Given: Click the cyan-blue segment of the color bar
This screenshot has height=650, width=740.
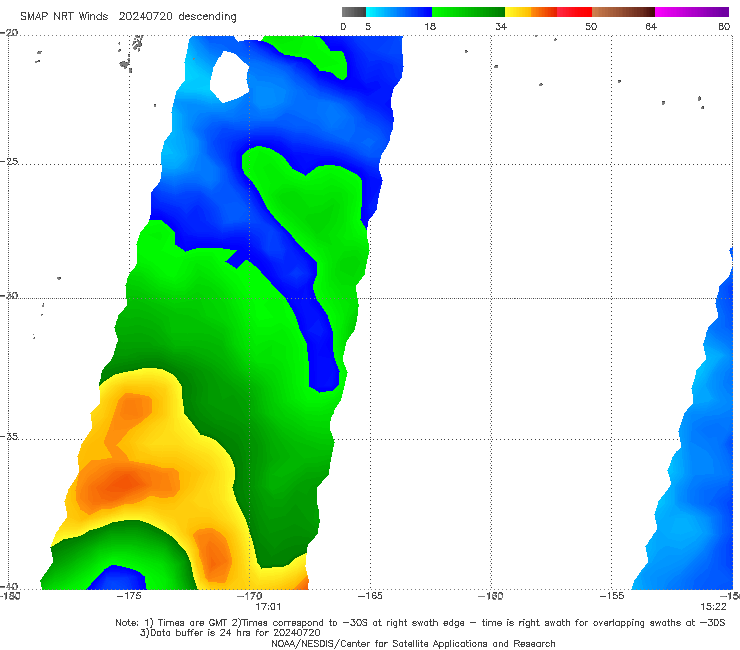Looking at the screenshot, I should 399,12.
